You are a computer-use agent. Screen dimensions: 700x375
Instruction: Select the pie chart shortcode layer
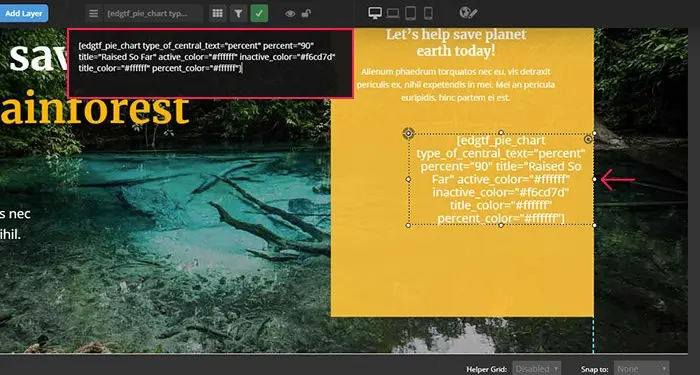pos(501,179)
